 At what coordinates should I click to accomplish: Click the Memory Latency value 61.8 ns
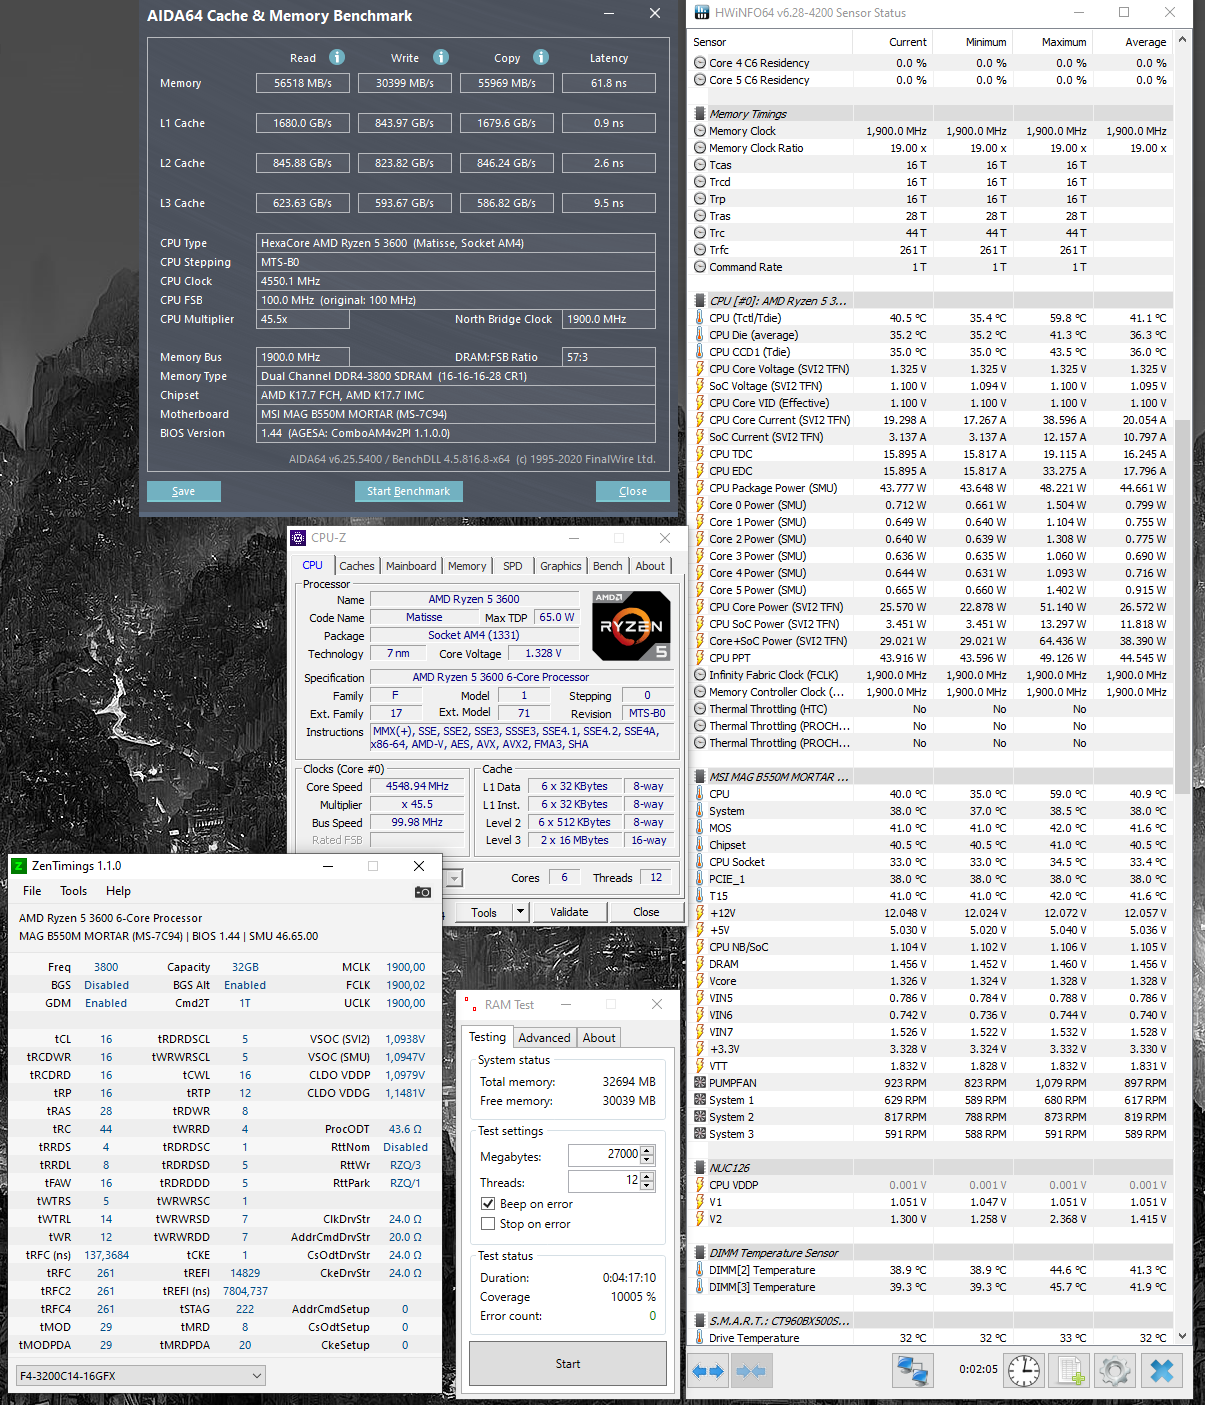click(609, 83)
